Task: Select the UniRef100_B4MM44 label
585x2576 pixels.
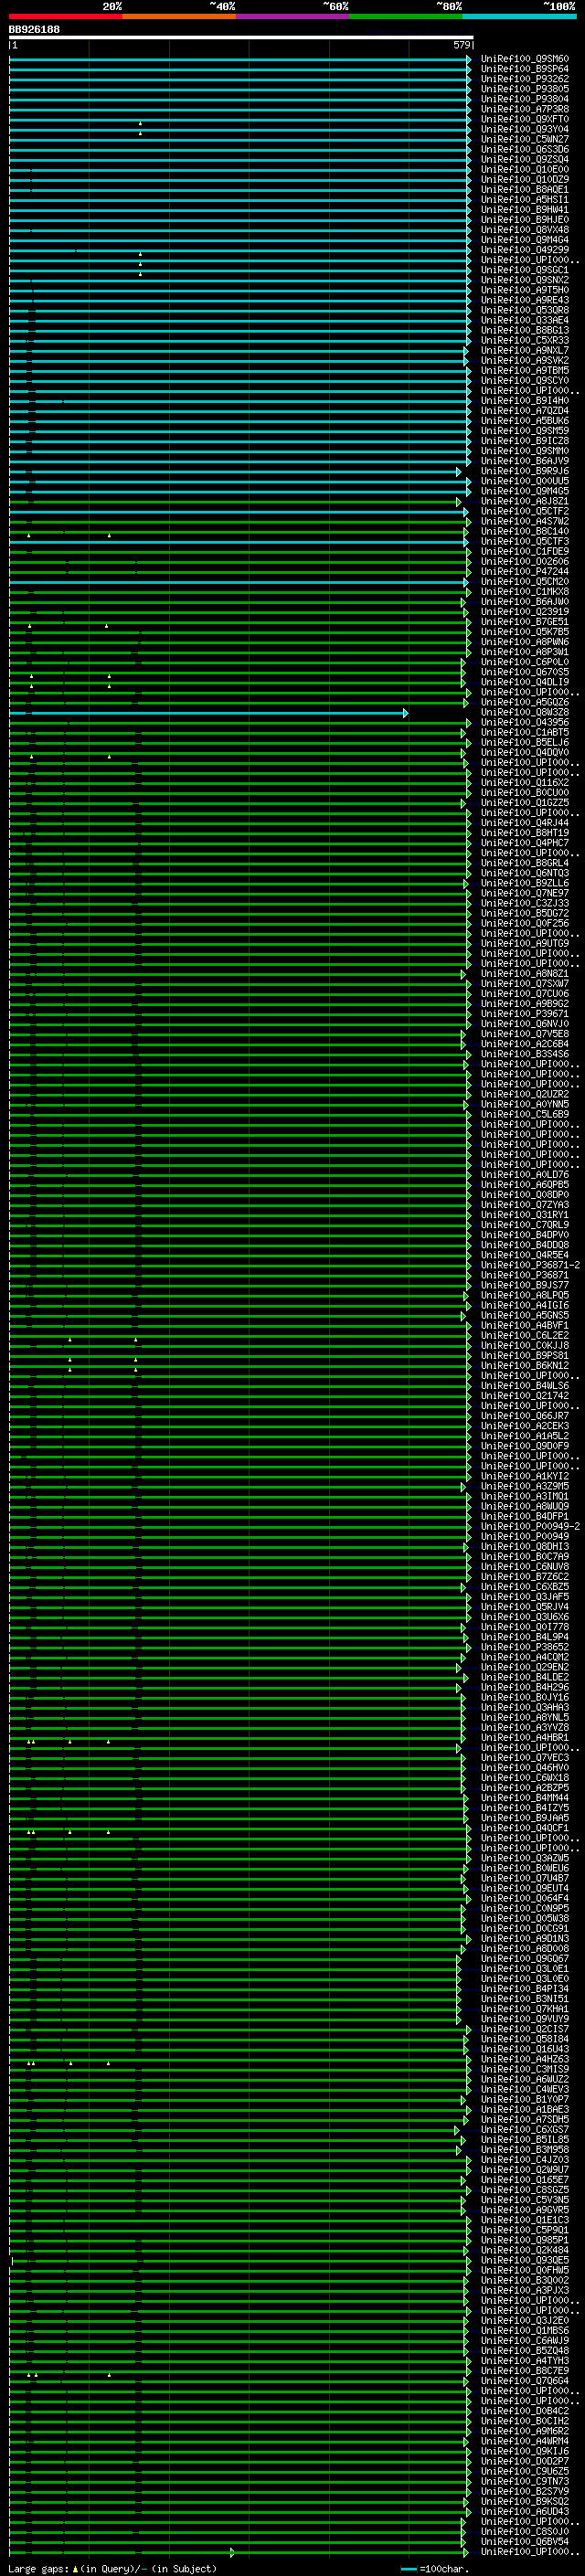Action: pyautogui.click(x=524, y=1798)
